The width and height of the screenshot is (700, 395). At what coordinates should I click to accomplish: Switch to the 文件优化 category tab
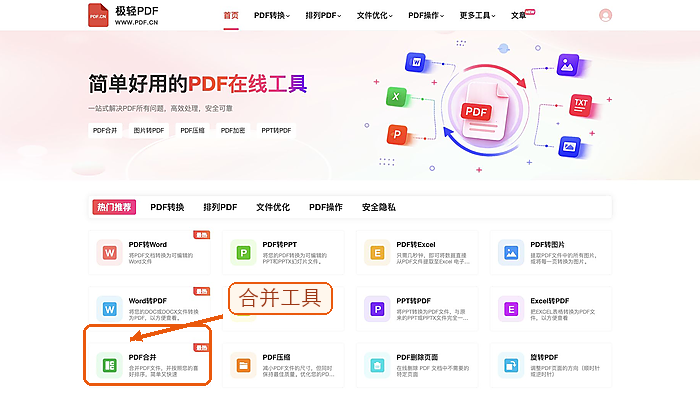pyautogui.click(x=273, y=207)
